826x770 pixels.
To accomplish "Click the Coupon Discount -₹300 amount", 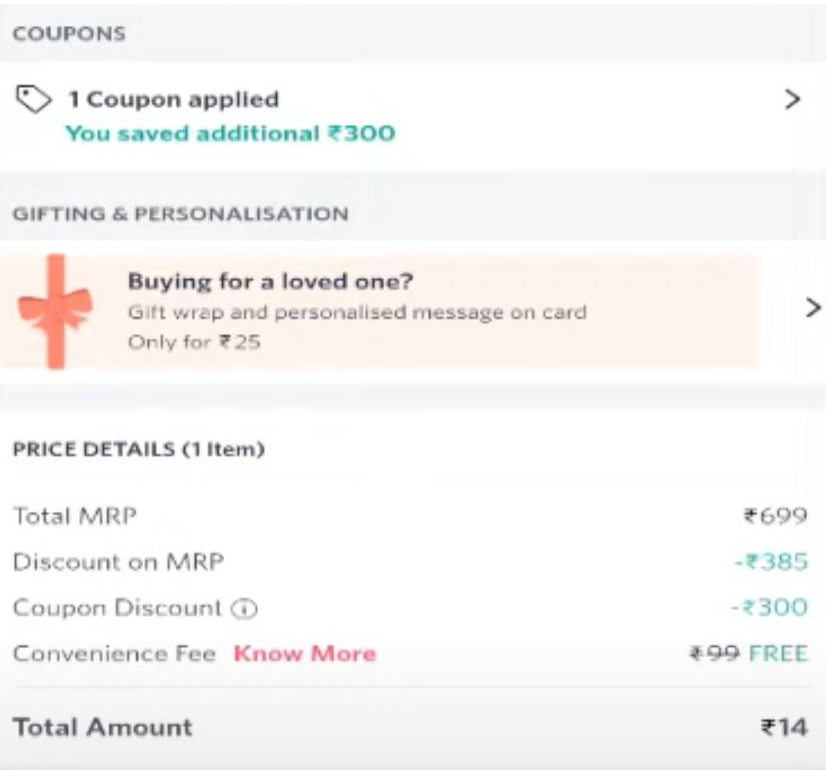I will pos(770,608).
